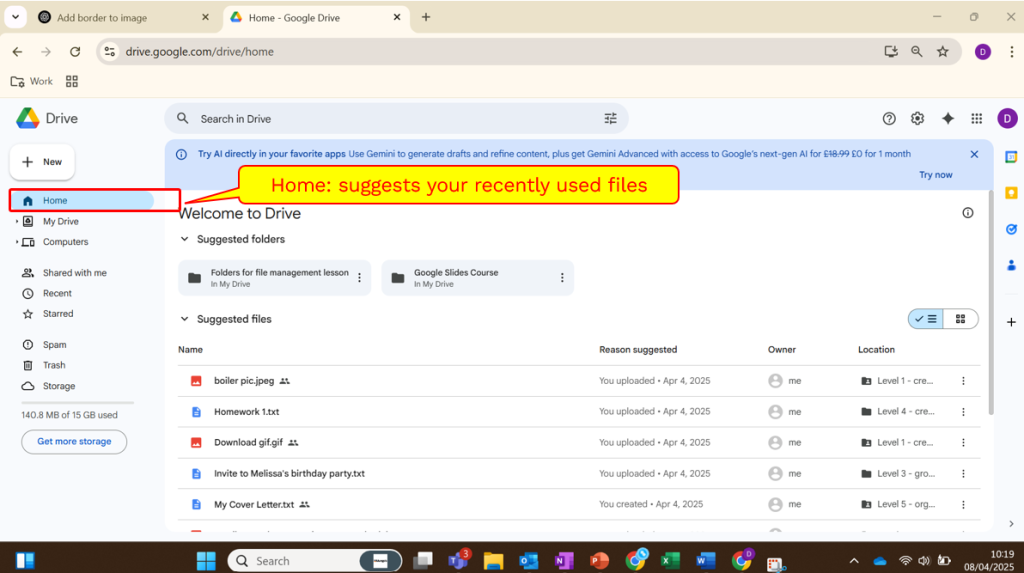1024x573 pixels.
Task: Collapse the Suggested files section
Action: (184, 319)
